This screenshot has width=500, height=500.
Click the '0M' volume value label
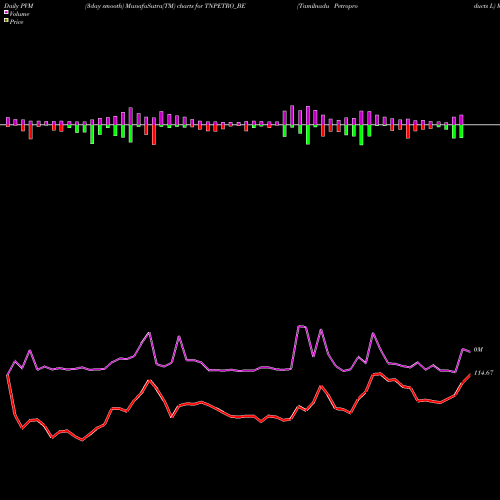tap(478, 350)
